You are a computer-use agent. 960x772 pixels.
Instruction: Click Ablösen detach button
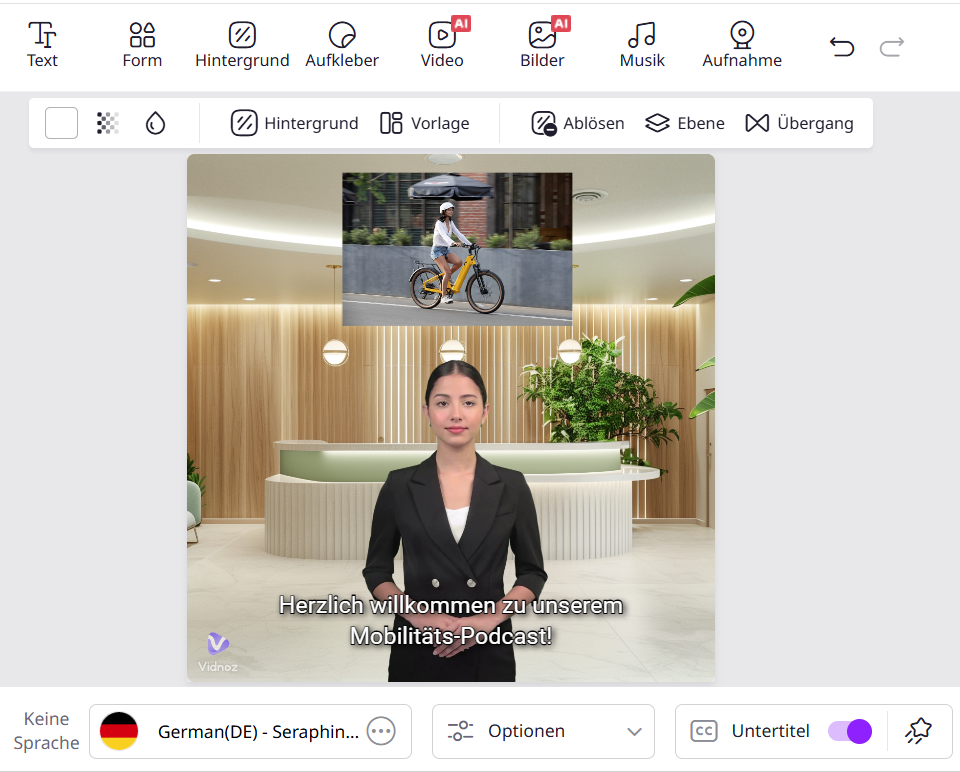click(578, 123)
